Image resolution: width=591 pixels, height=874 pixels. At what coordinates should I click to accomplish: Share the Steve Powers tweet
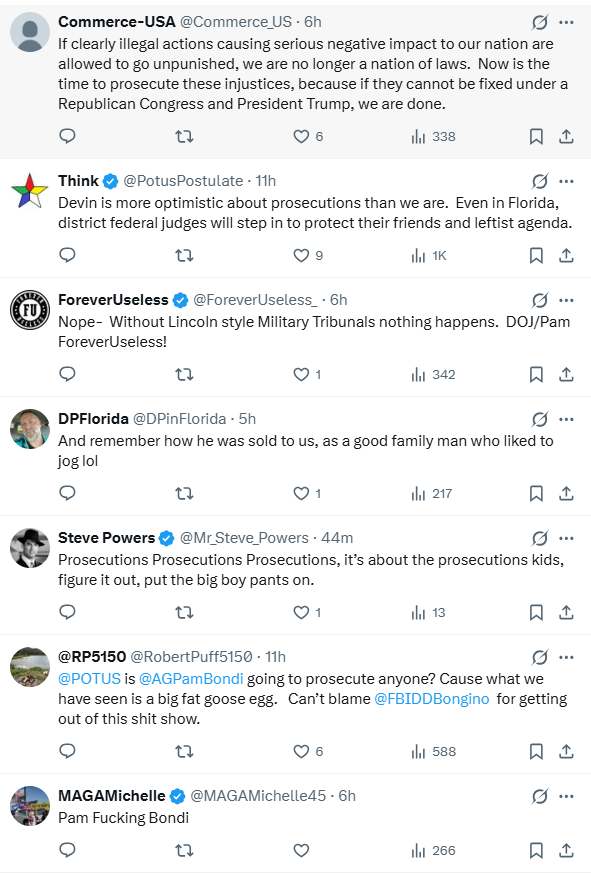click(x=566, y=612)
